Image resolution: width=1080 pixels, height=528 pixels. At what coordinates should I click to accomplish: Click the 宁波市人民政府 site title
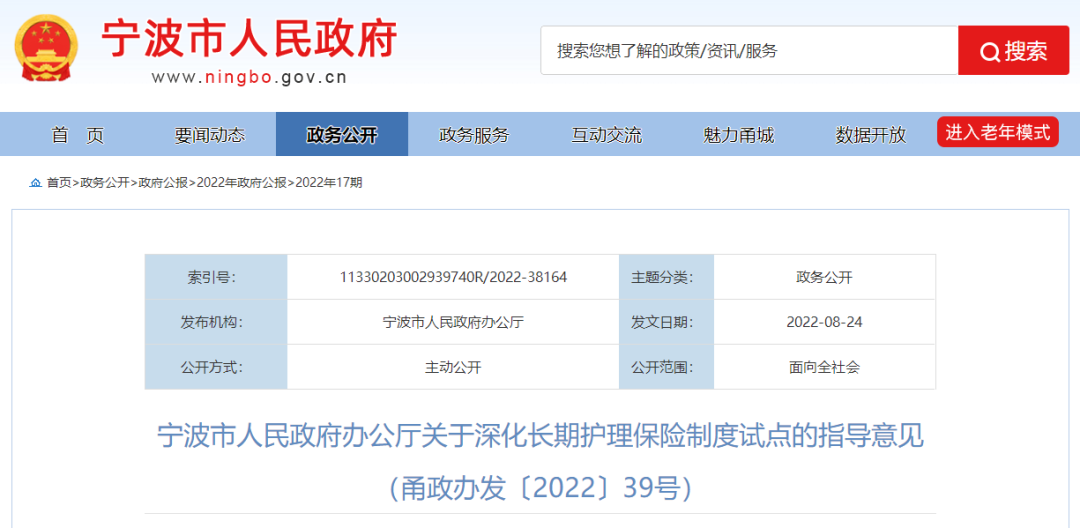click(x=249, y=40)
